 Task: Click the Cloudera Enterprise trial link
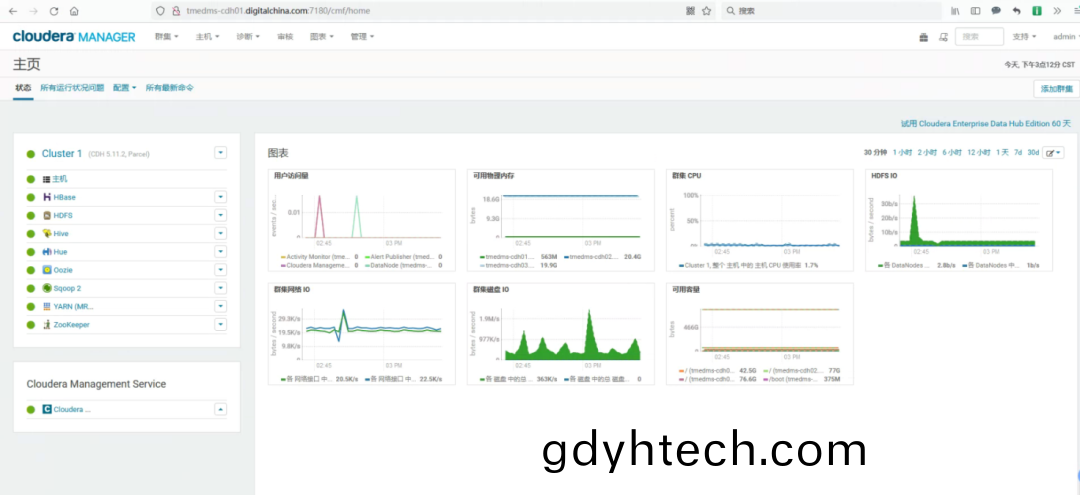986,124
